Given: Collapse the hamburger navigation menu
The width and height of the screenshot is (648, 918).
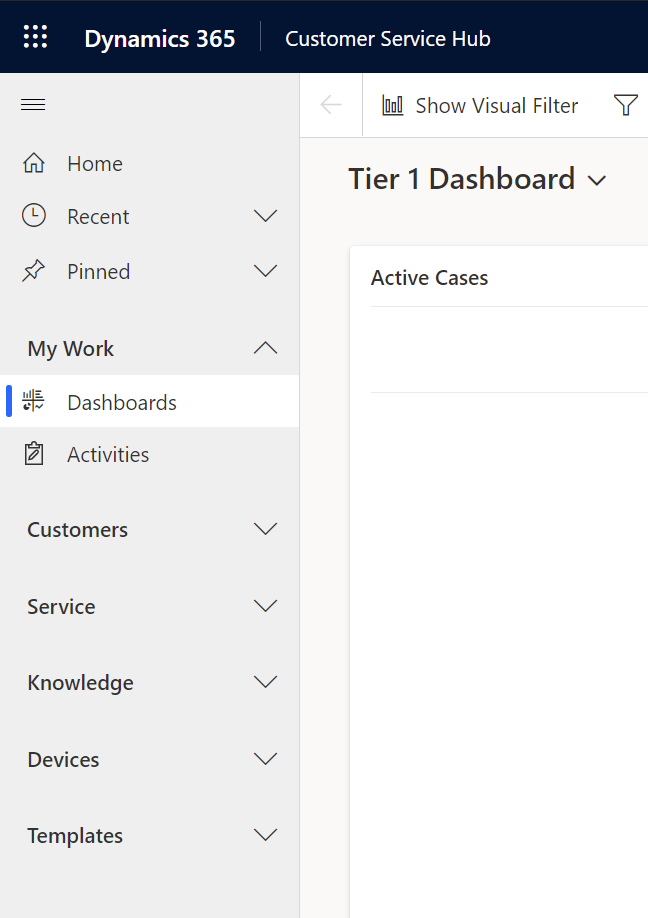Looking at the screenshot, I should point(33,105).
